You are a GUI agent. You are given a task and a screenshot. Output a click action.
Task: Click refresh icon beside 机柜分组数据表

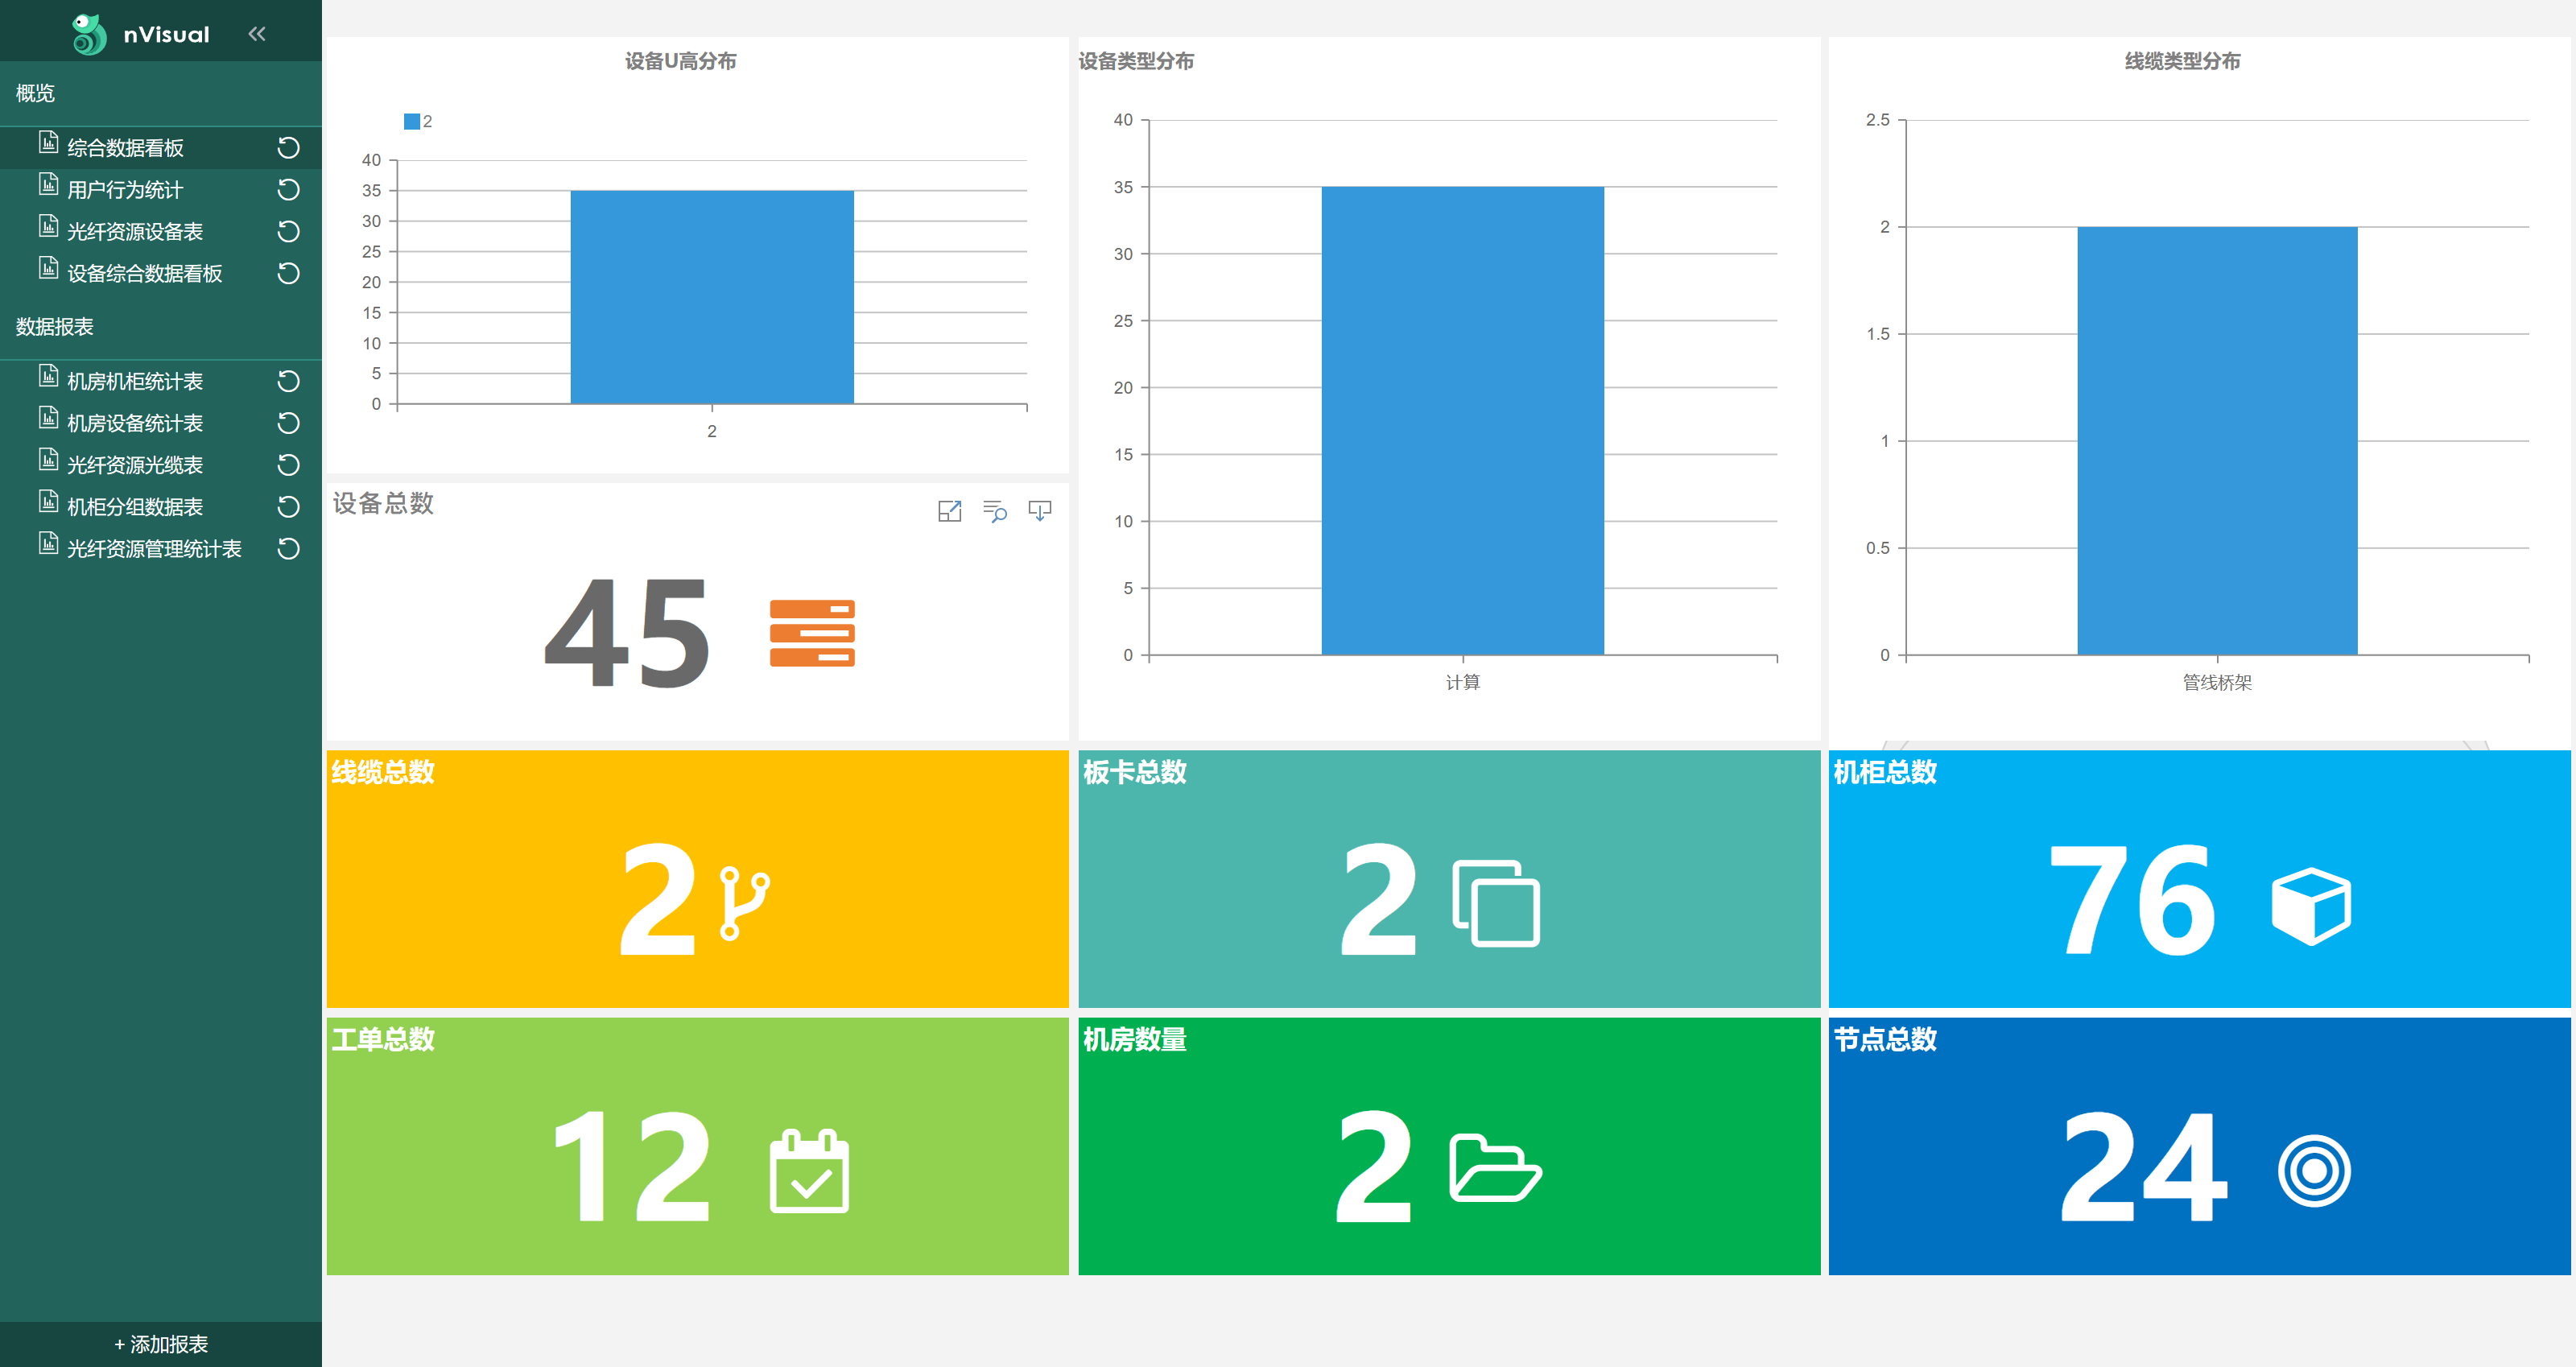pyautogui.click(x=288, y=507)
